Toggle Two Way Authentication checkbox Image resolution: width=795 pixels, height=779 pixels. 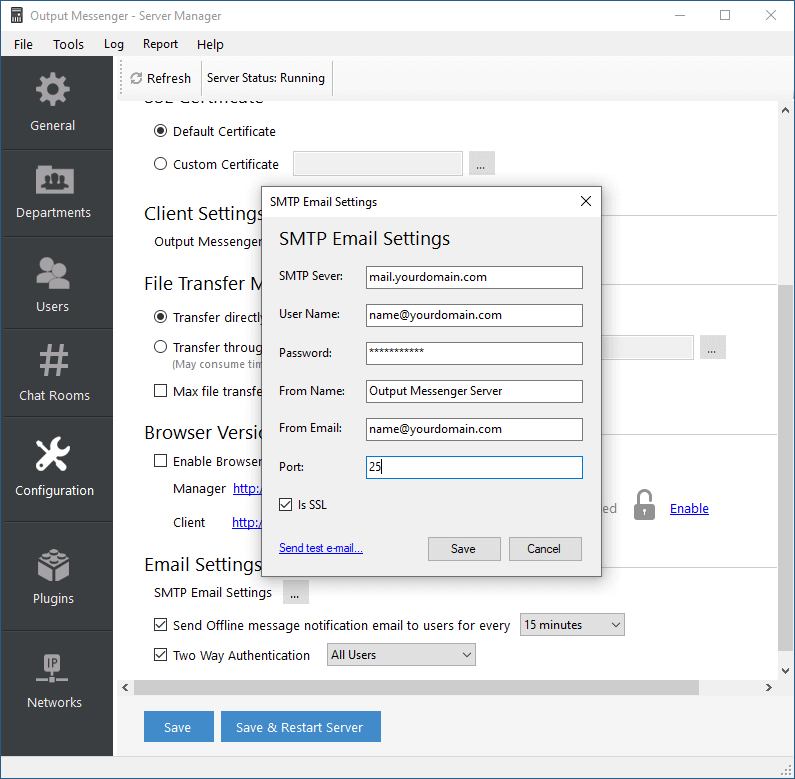160,655
